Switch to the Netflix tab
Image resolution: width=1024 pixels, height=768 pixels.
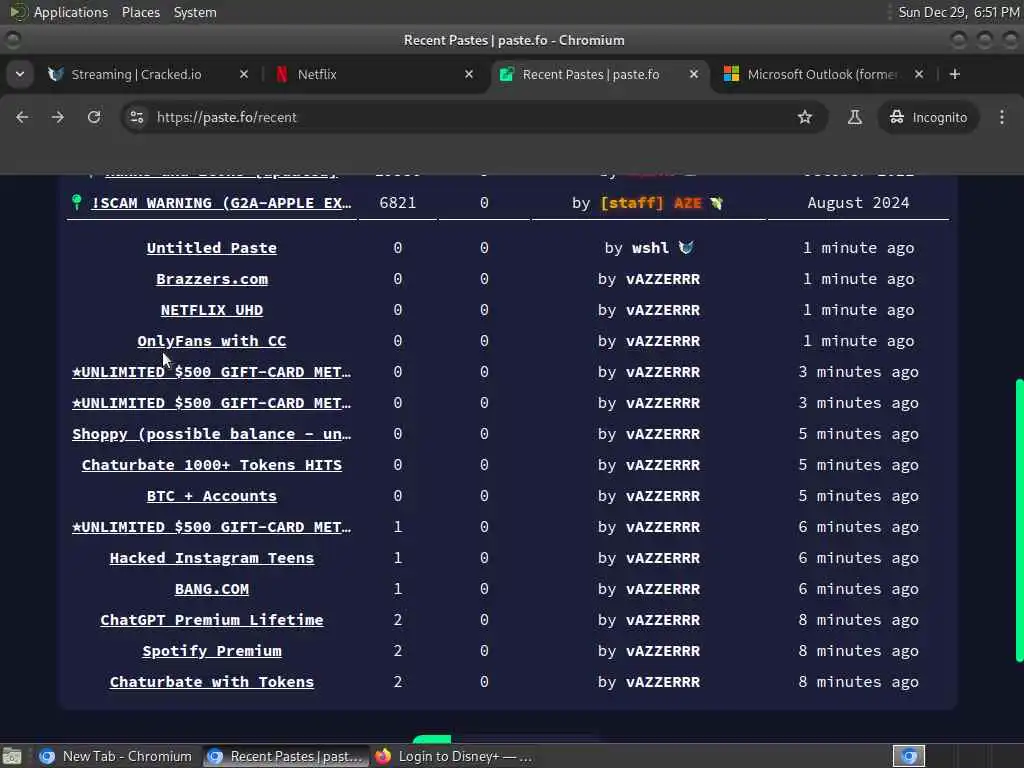click(374, 74)
